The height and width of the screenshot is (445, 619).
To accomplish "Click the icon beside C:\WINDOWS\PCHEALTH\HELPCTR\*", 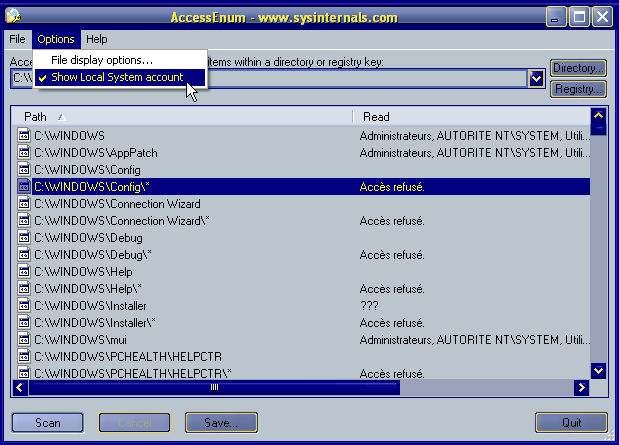I will click(24, 373).
